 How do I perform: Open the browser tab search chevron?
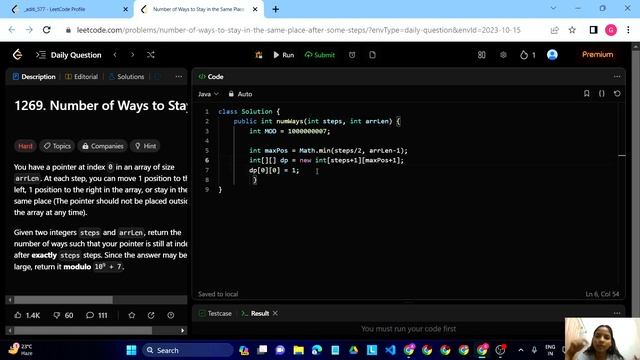553,8
